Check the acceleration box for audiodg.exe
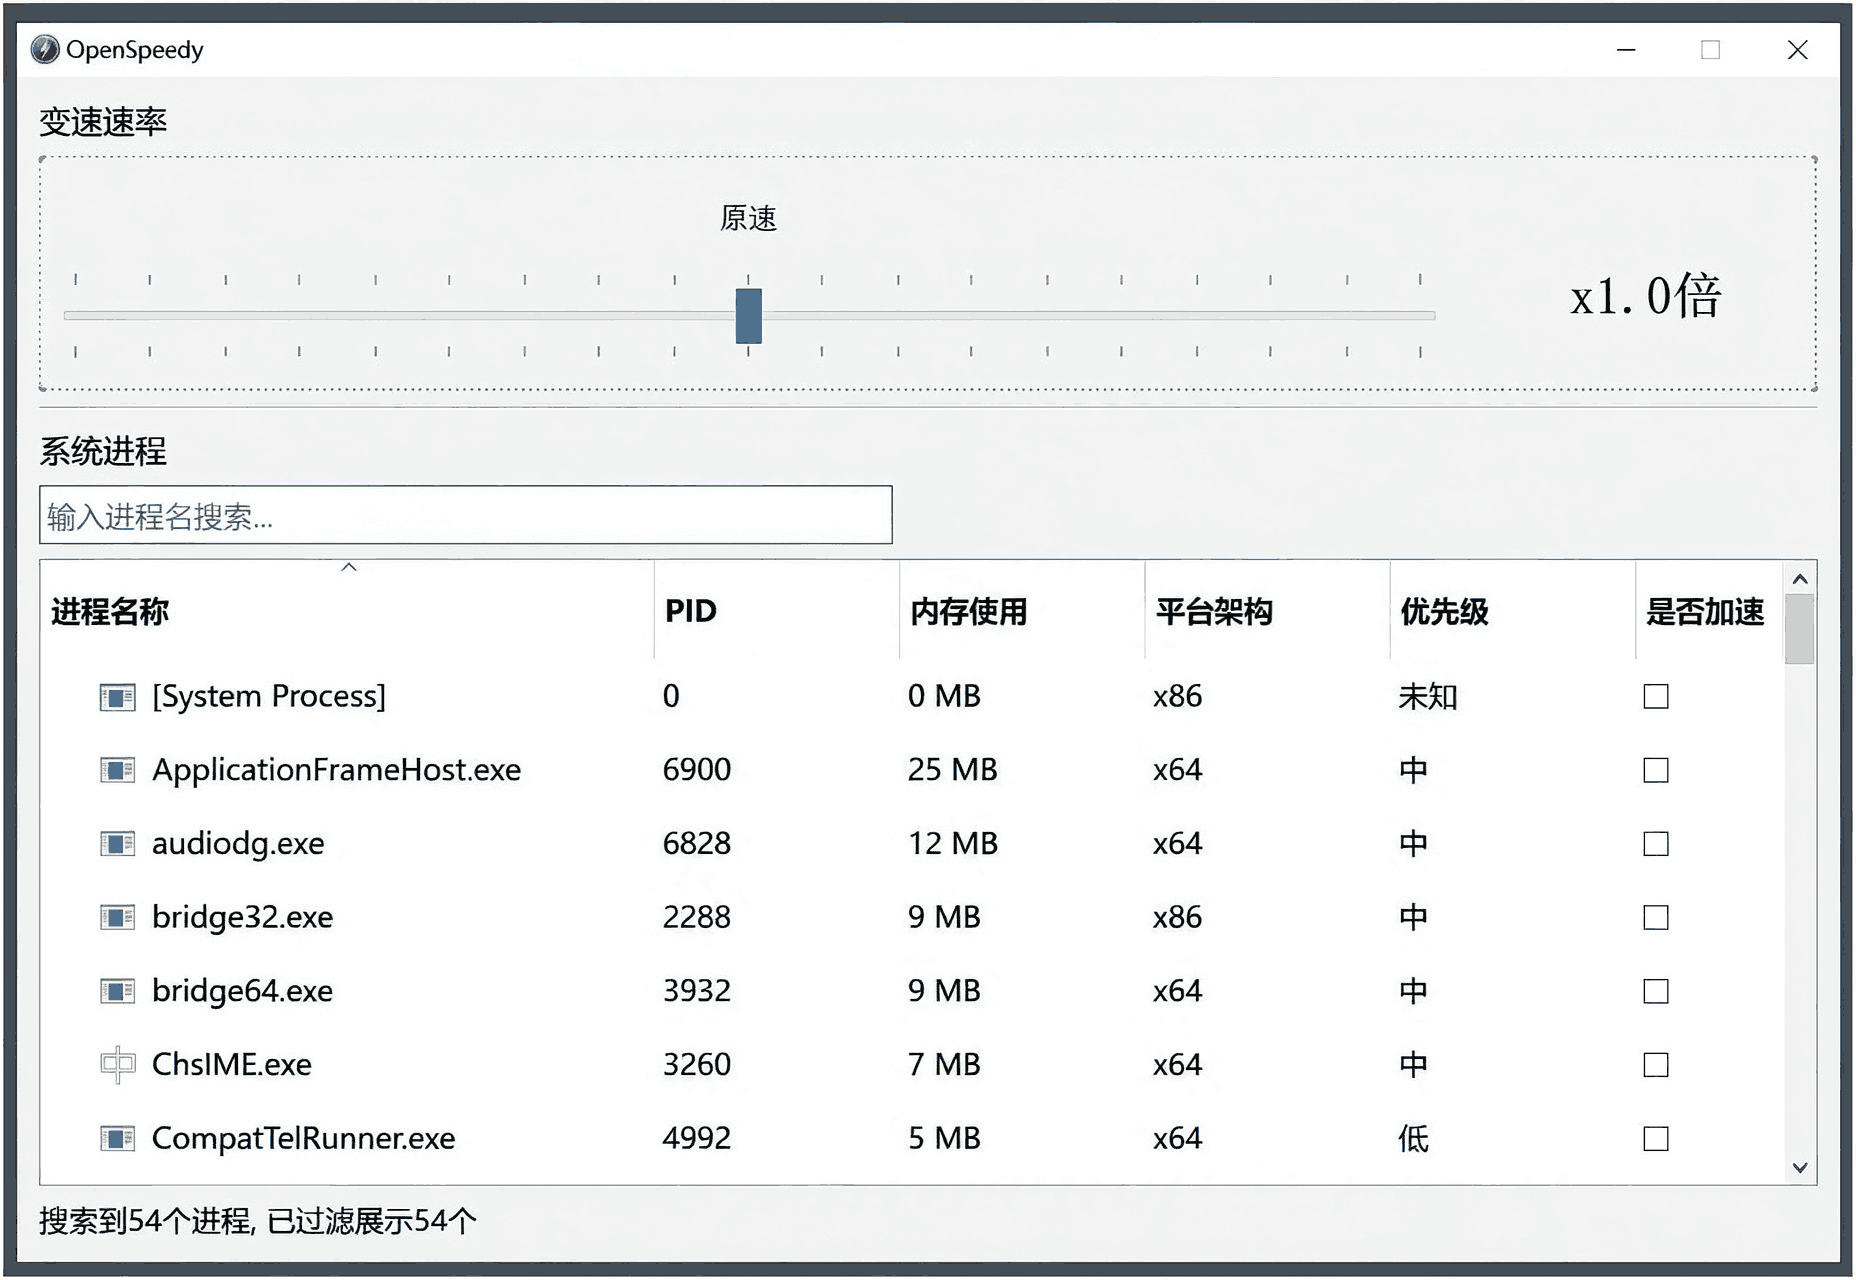This screenshot has height=1280, width=1856. pyautogui.click(x=1656, y=844)
